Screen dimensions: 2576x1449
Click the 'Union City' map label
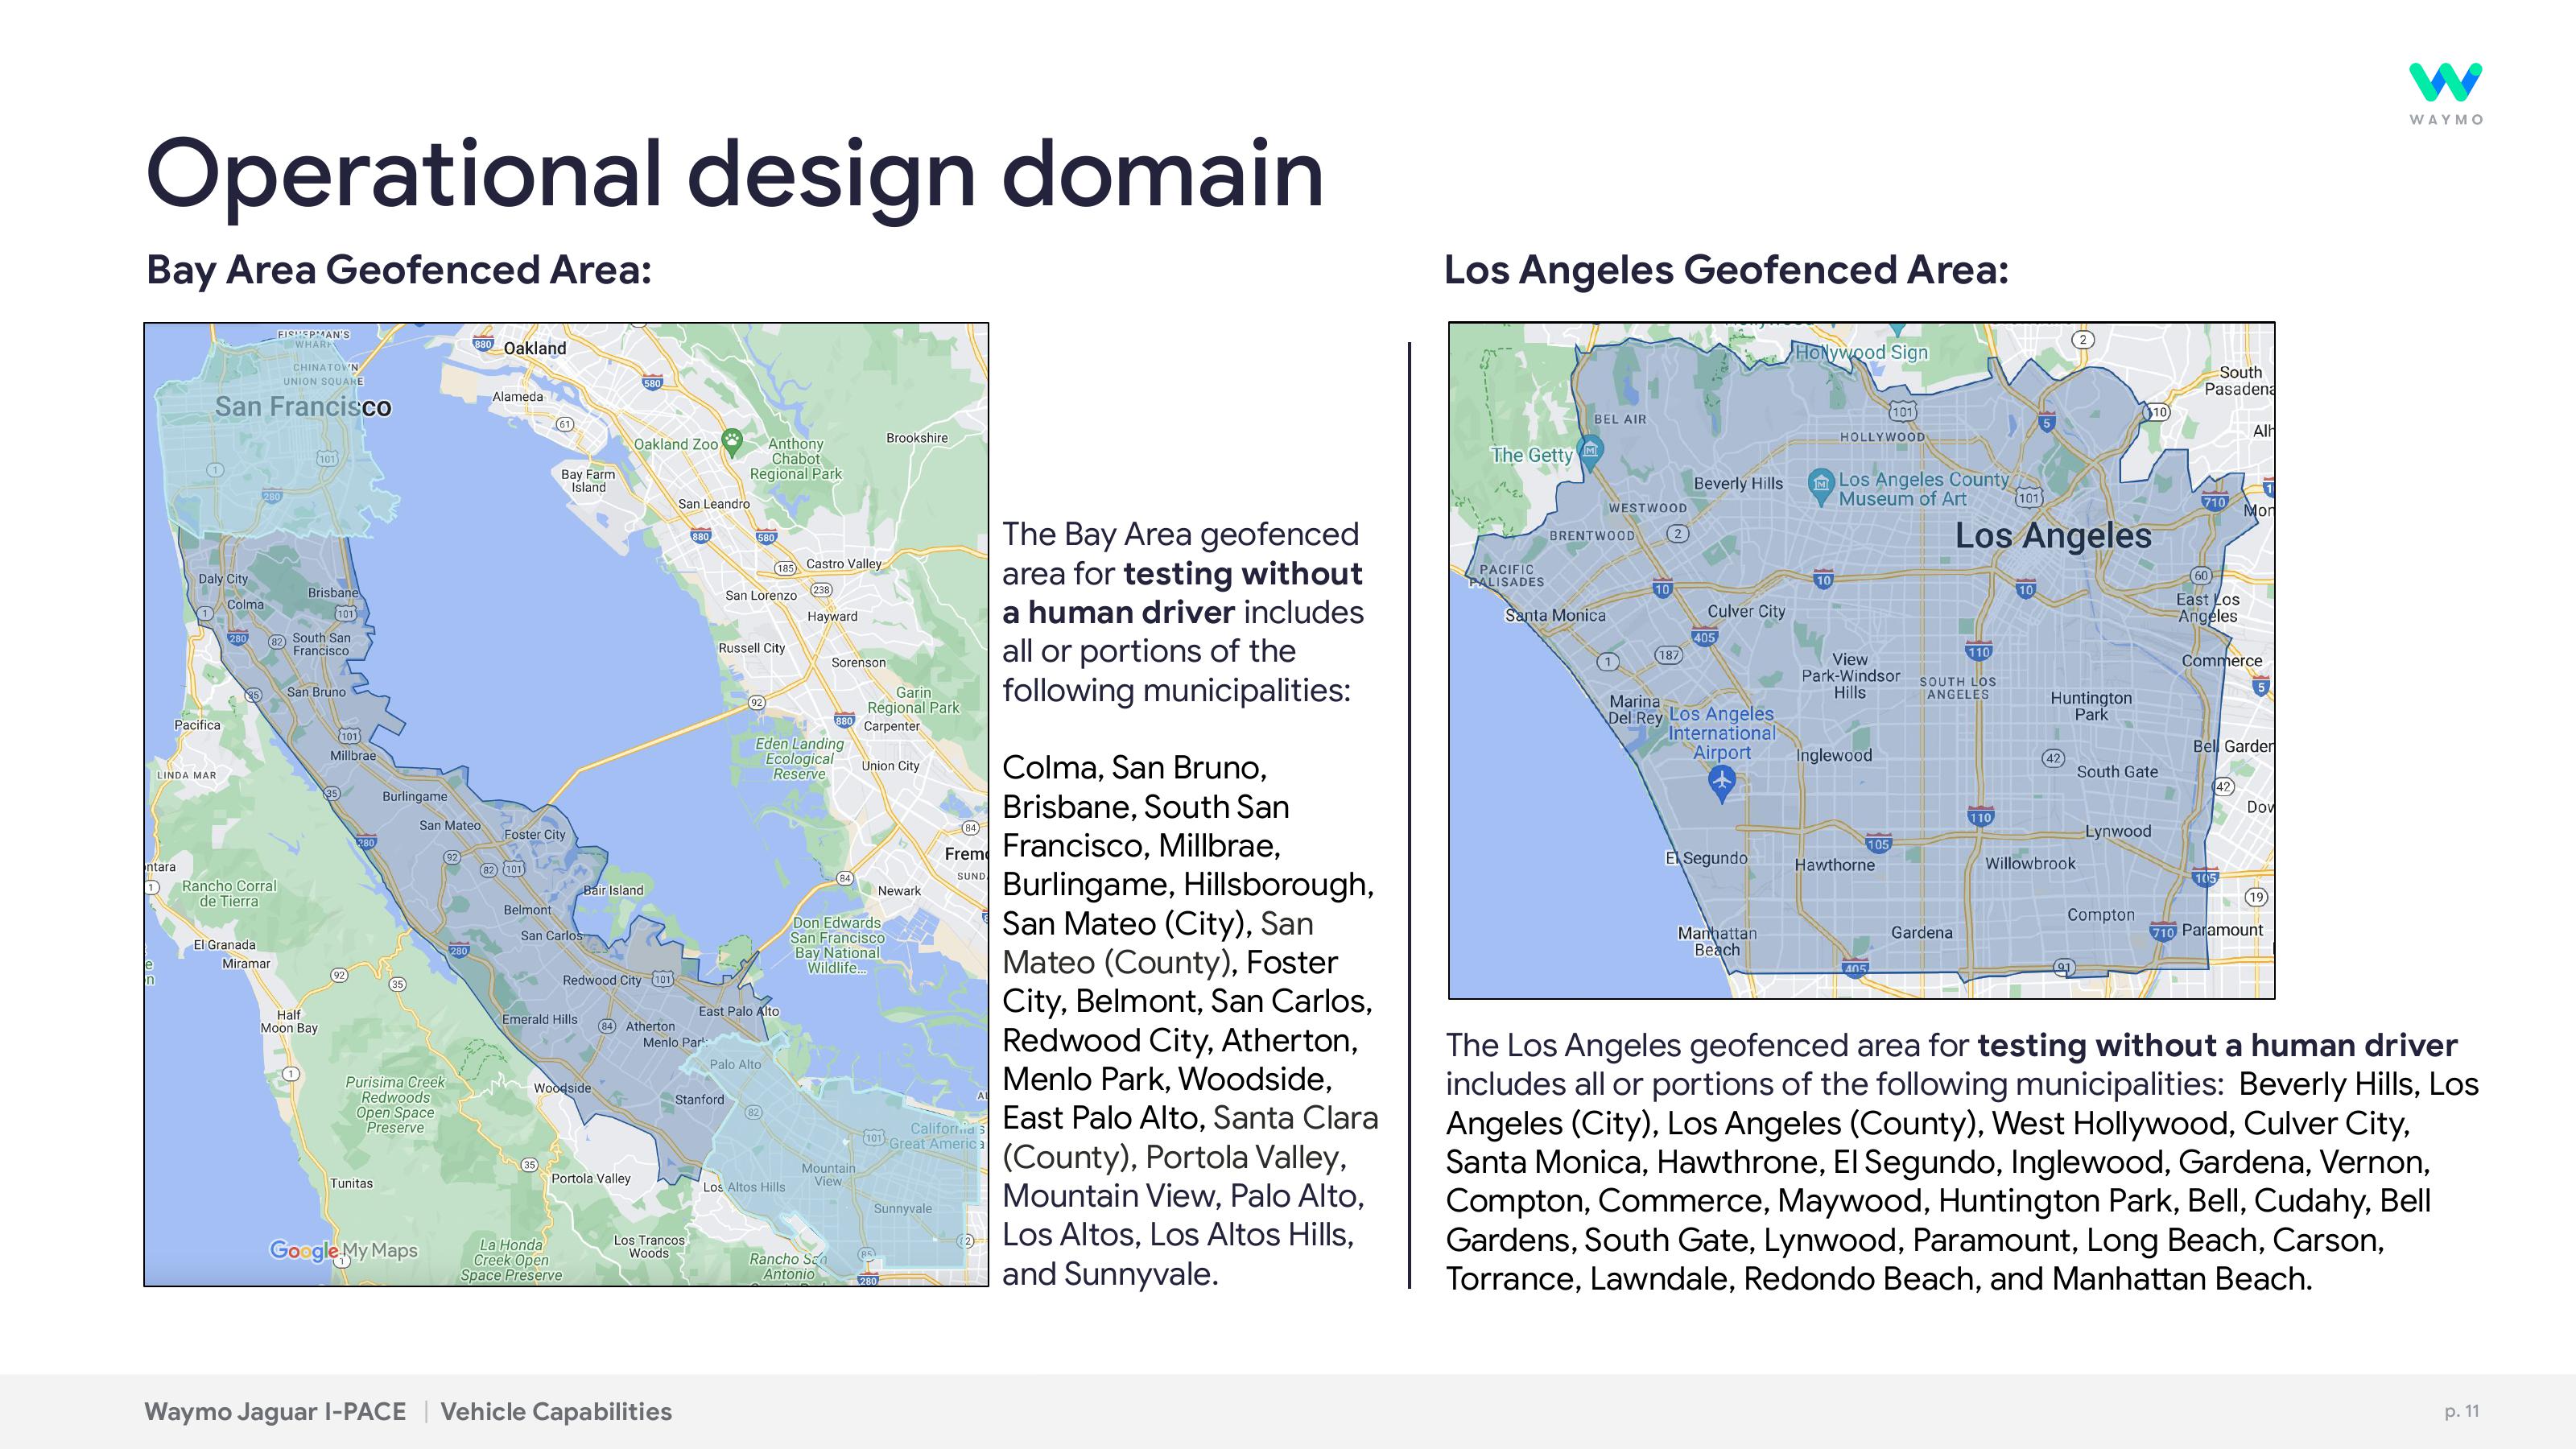pyautogui.click(x=890, y=766)
